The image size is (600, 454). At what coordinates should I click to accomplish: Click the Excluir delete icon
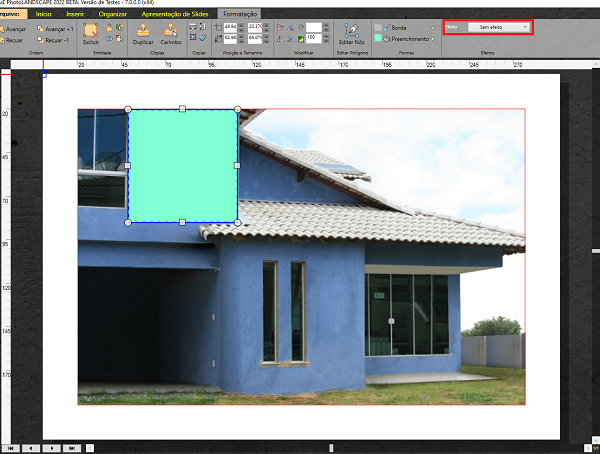(91, 34)
